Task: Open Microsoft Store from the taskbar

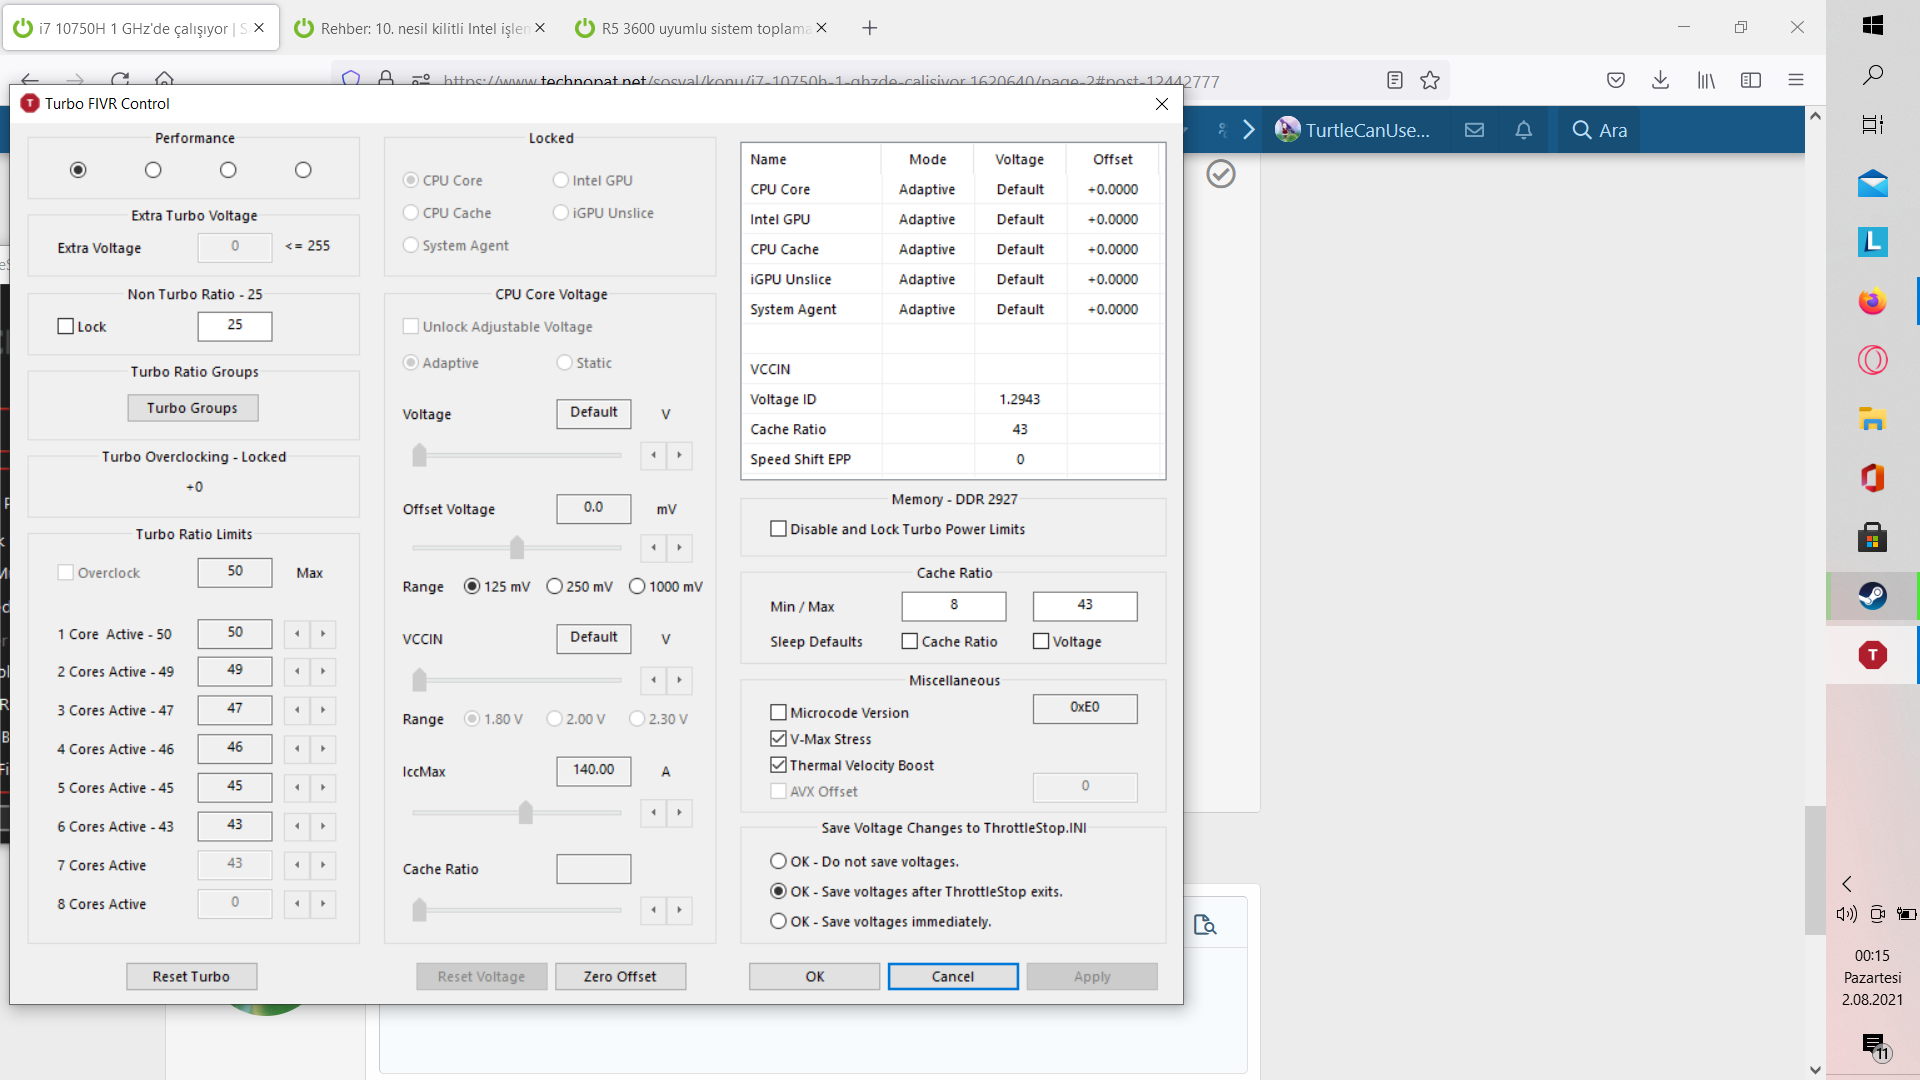Action: click(1872, 537)
